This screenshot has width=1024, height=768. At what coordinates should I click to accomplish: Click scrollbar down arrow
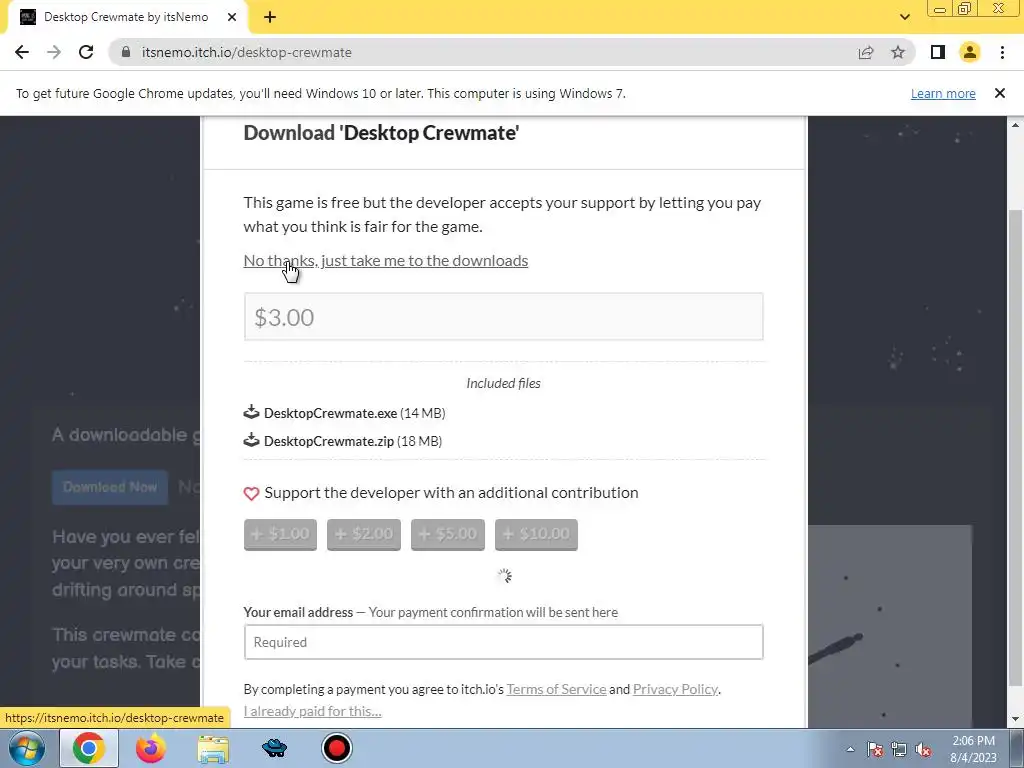[1016, 719]
